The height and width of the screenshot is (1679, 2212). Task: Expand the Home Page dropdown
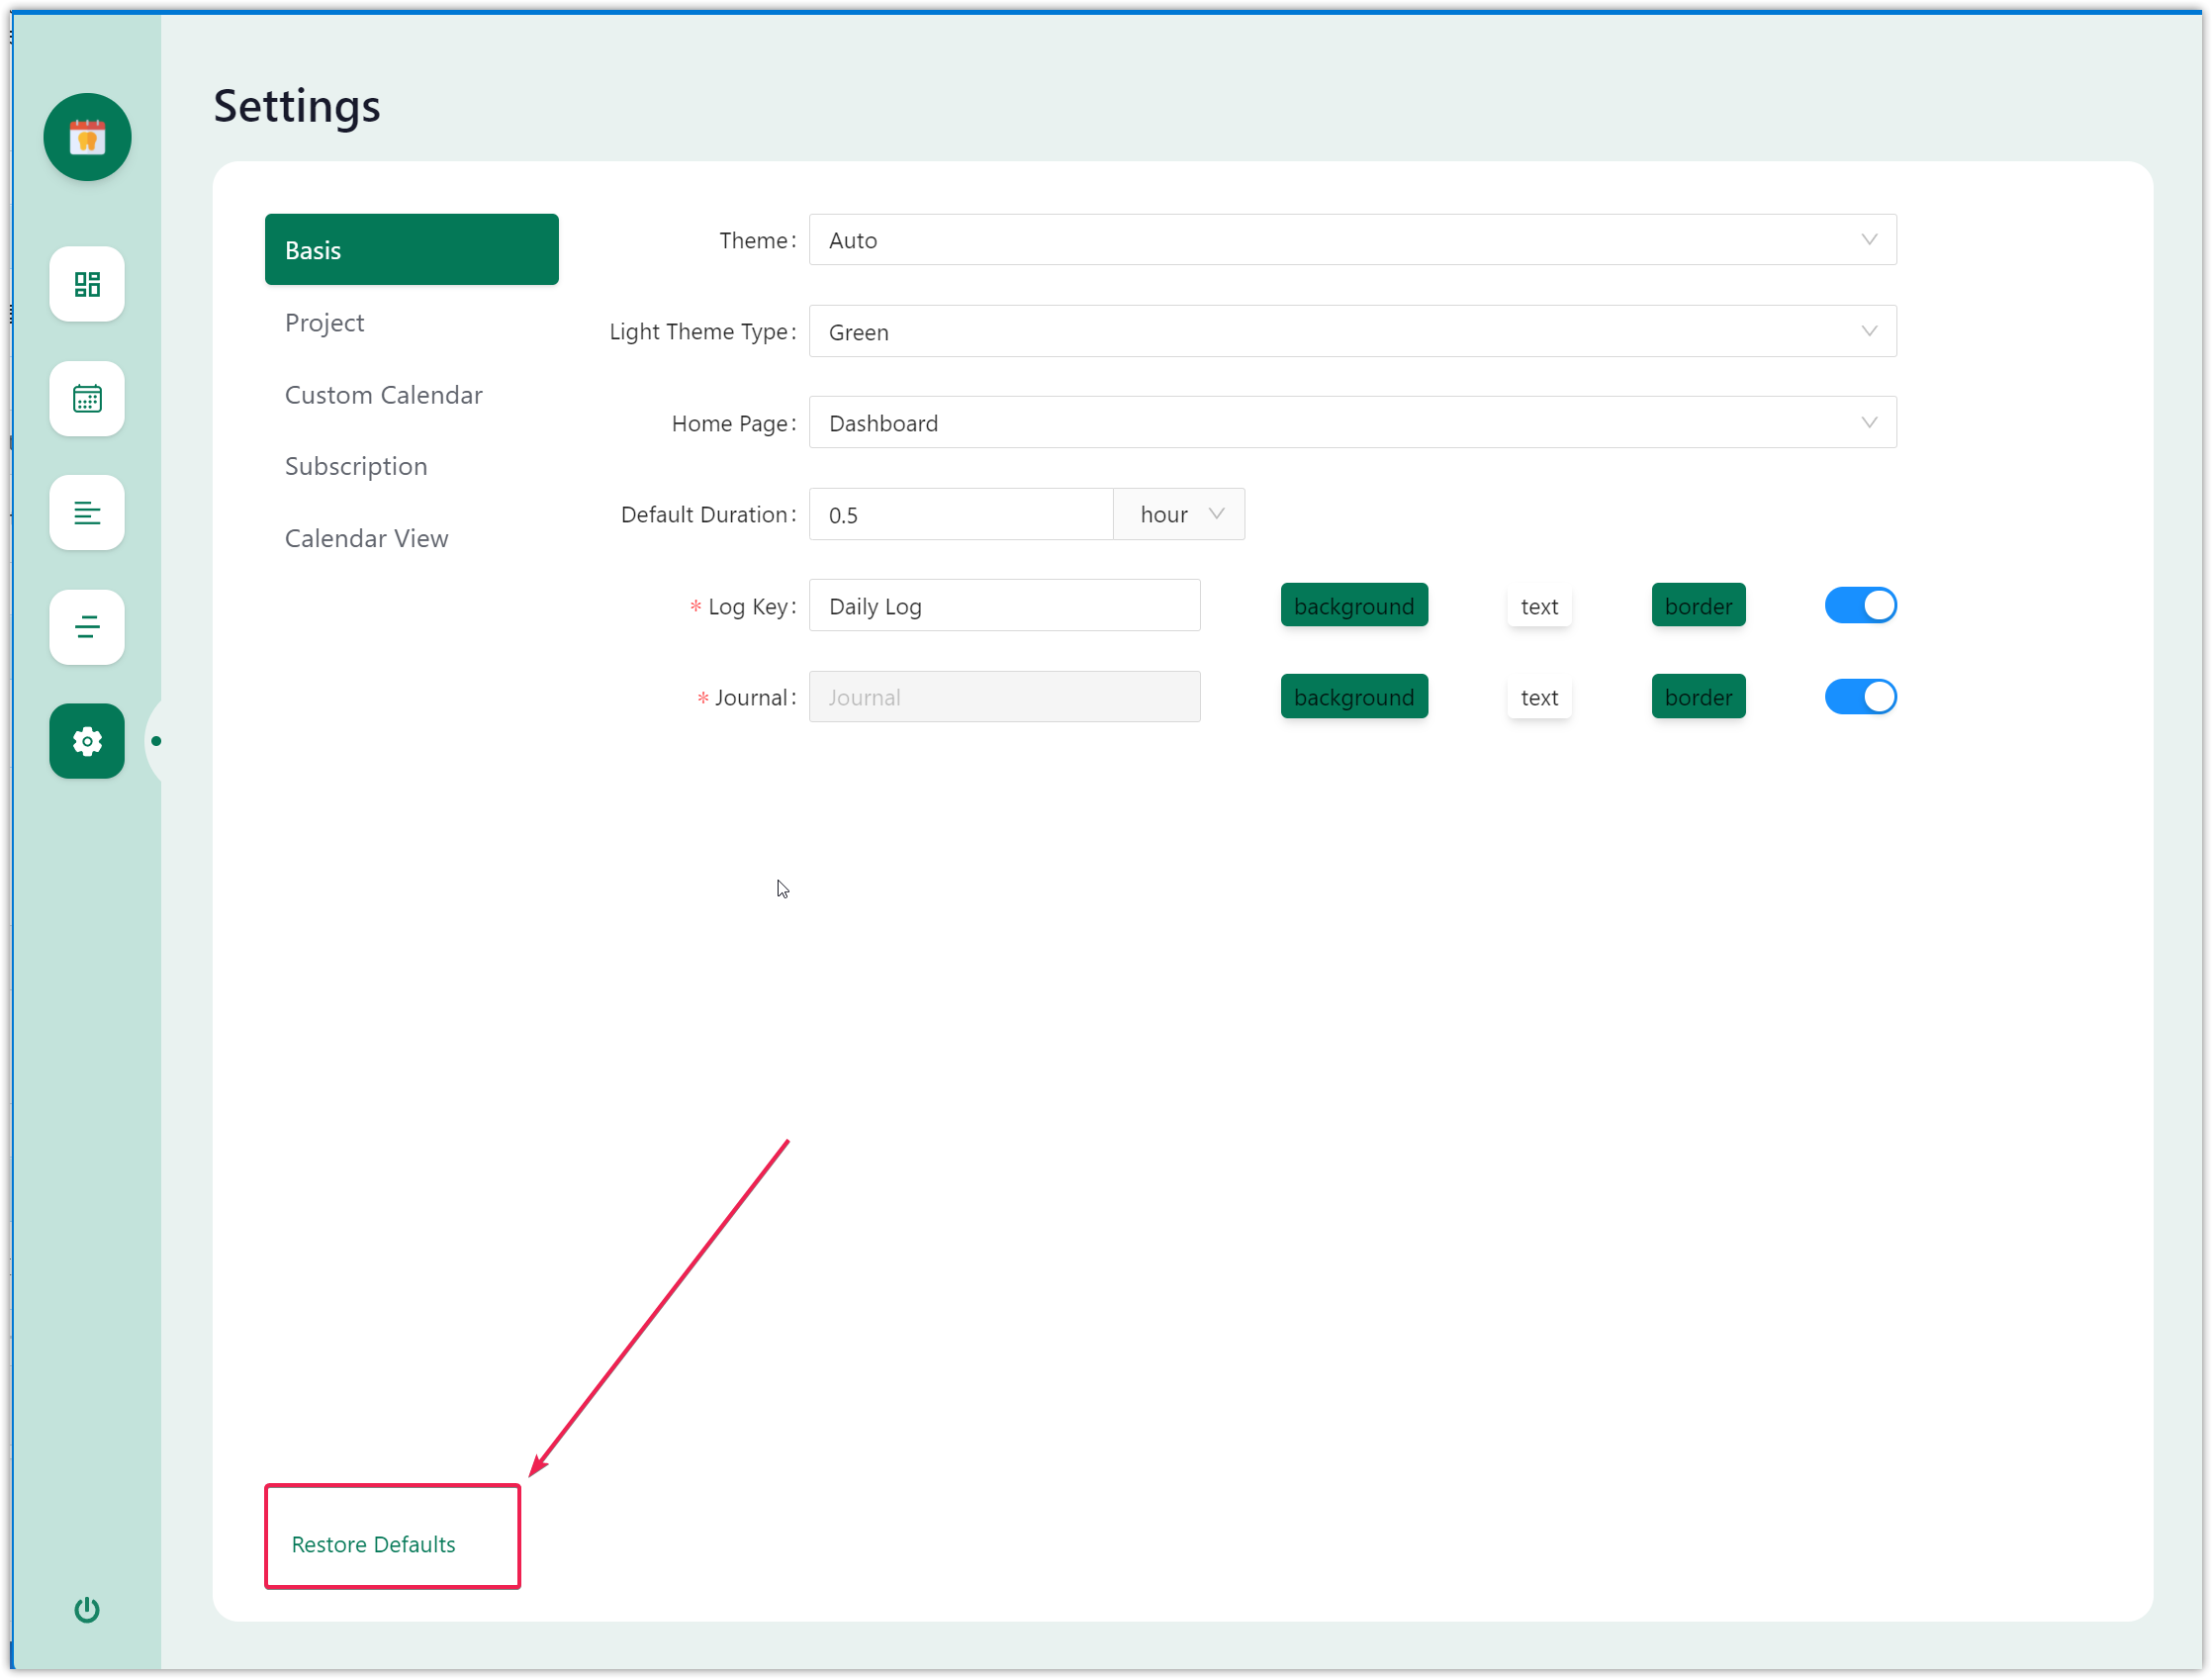(x=1352, y=423)
